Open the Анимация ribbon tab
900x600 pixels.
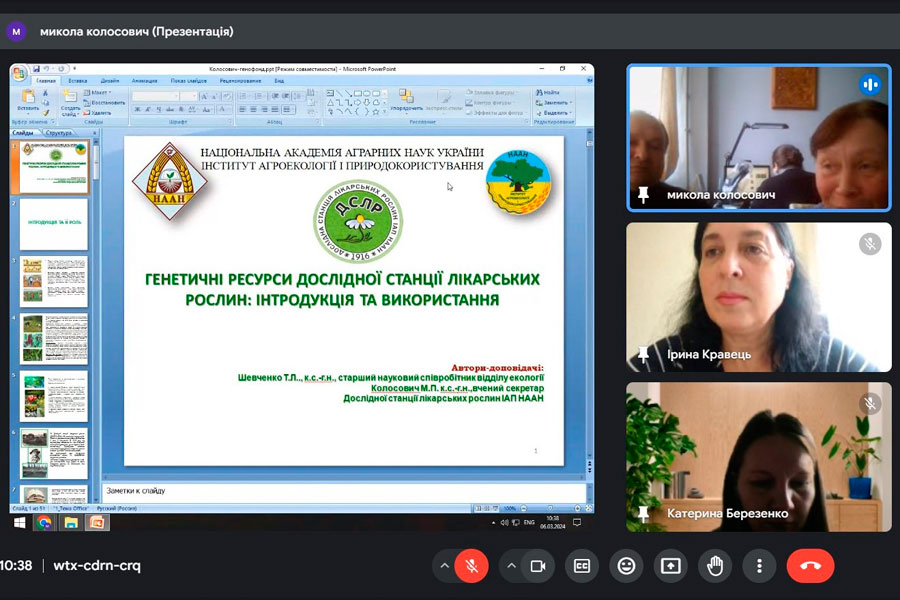(x=145, y=81)
